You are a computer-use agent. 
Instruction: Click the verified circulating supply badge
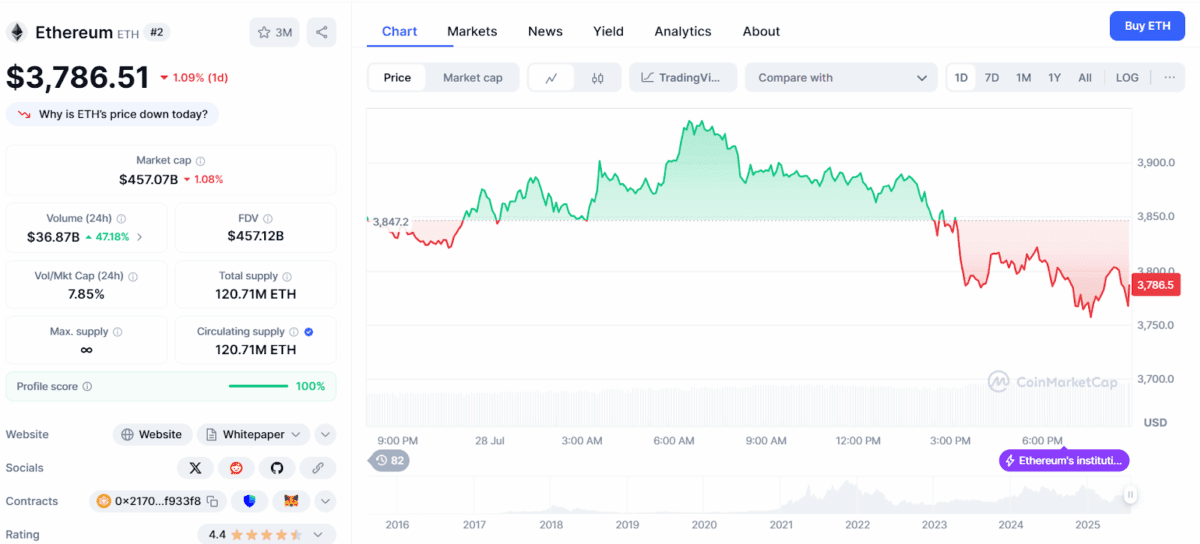pos(309,332)
